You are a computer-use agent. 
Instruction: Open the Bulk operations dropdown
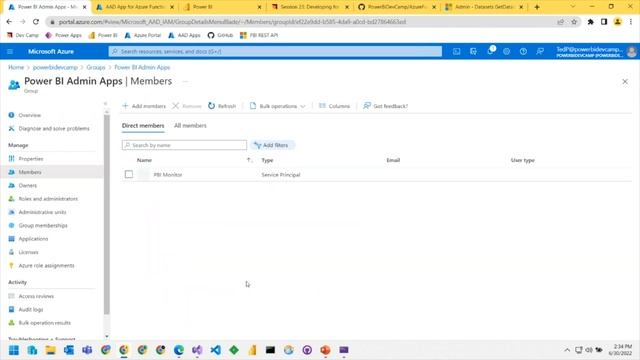278,106
